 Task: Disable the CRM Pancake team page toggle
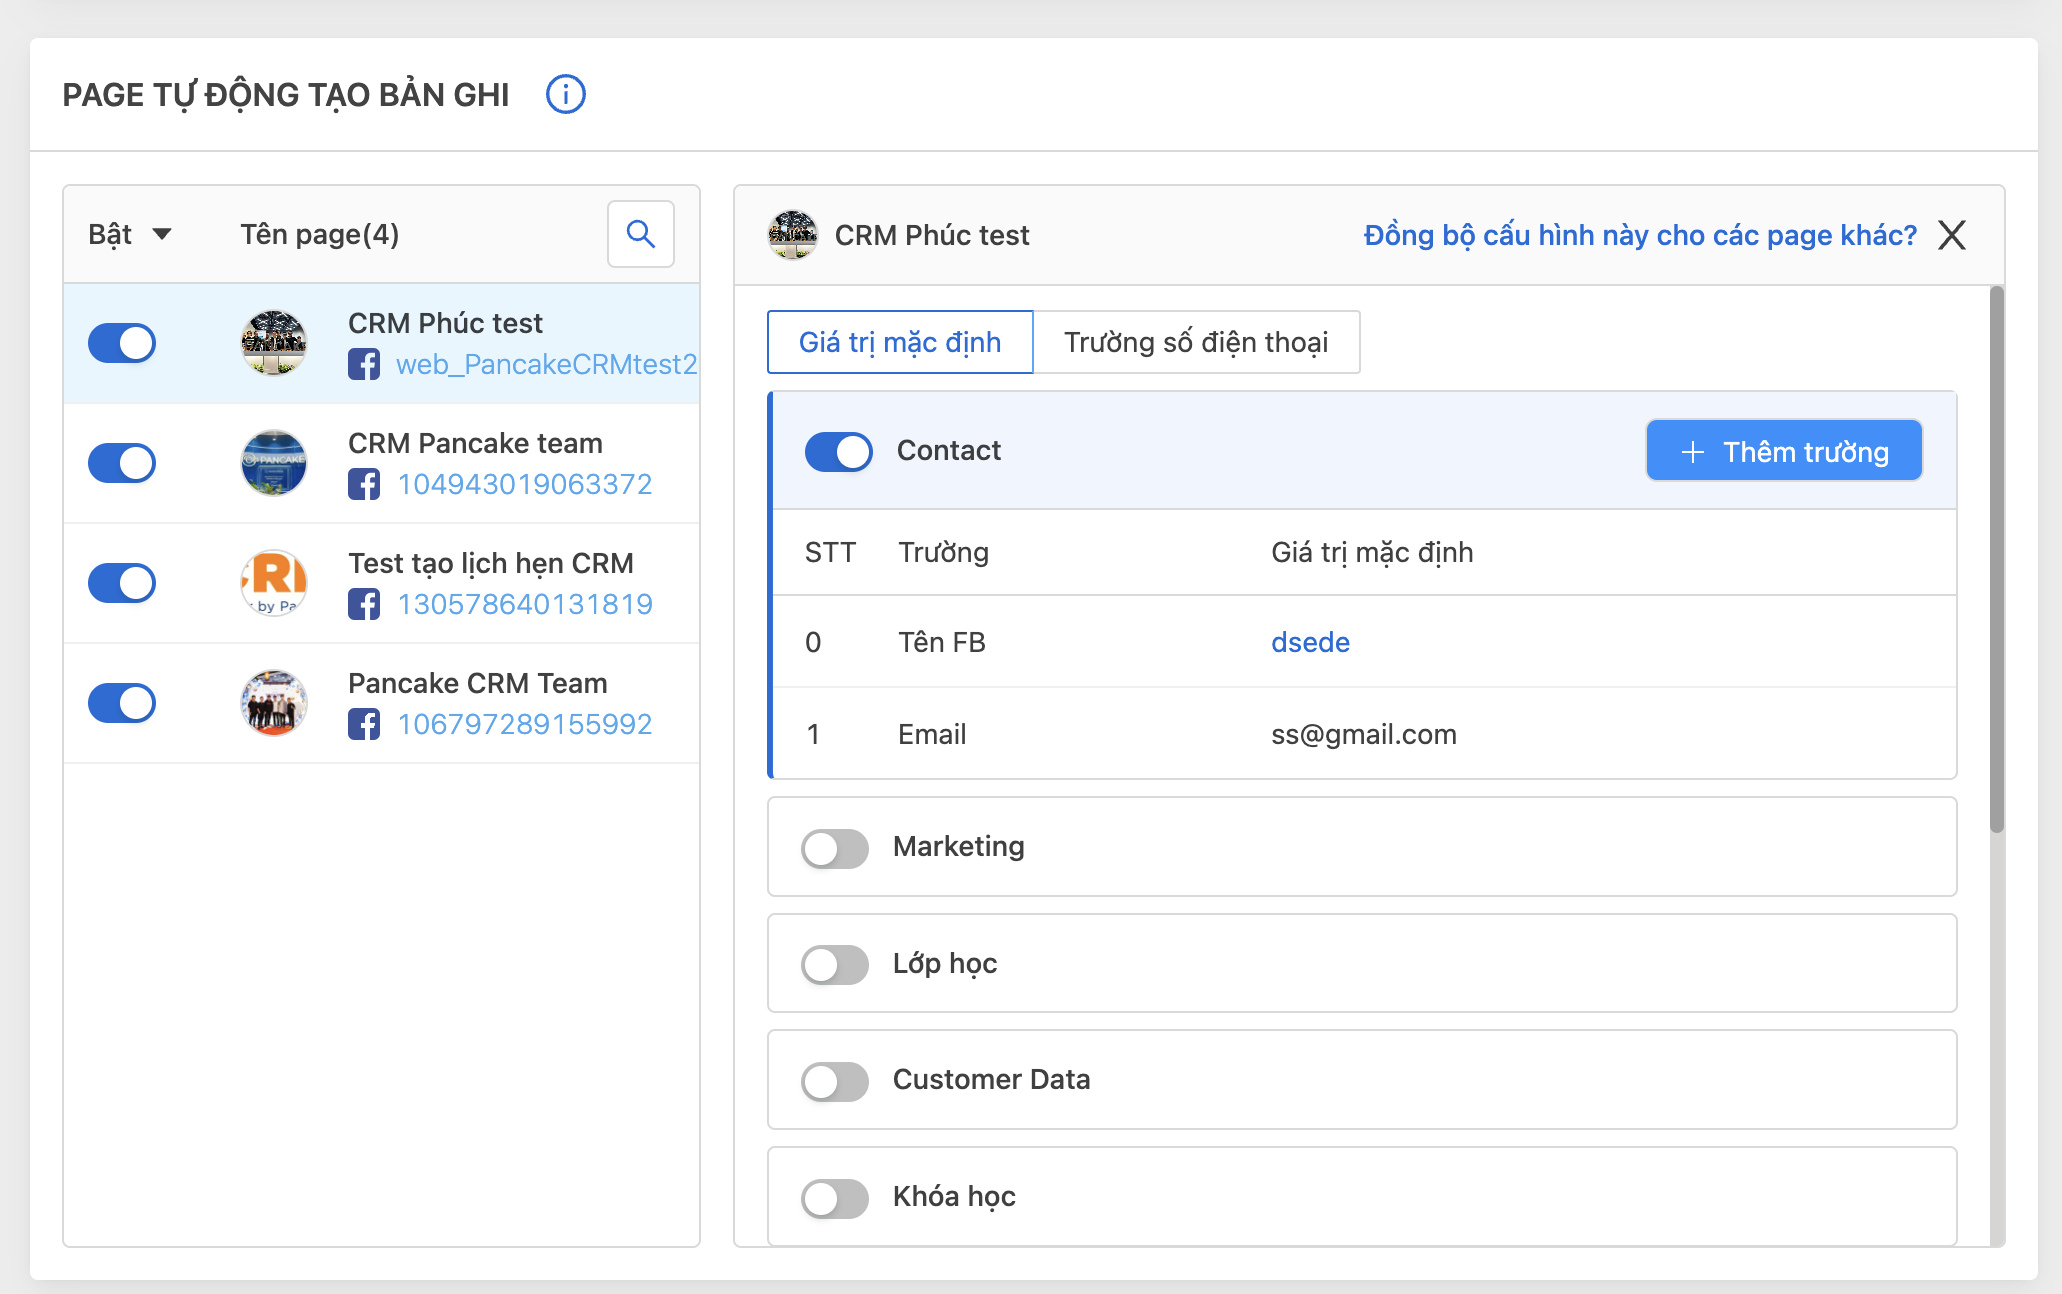point(122,463)
